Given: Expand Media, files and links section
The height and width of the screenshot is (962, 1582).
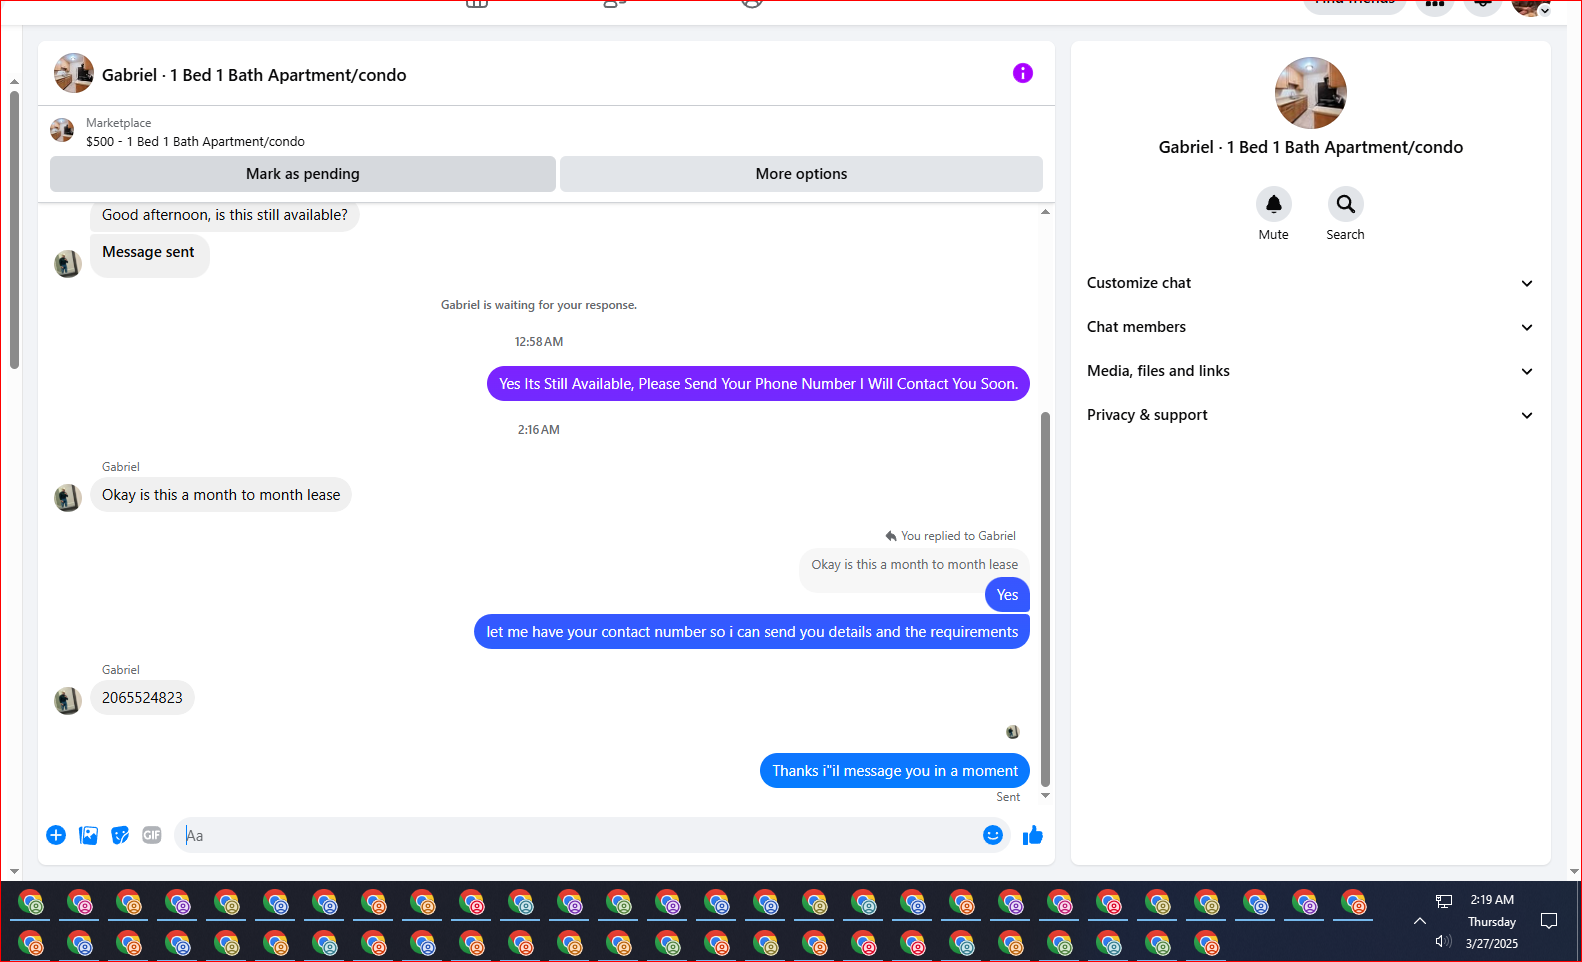Looking at the screenshot, I should tap(1310, 371).
